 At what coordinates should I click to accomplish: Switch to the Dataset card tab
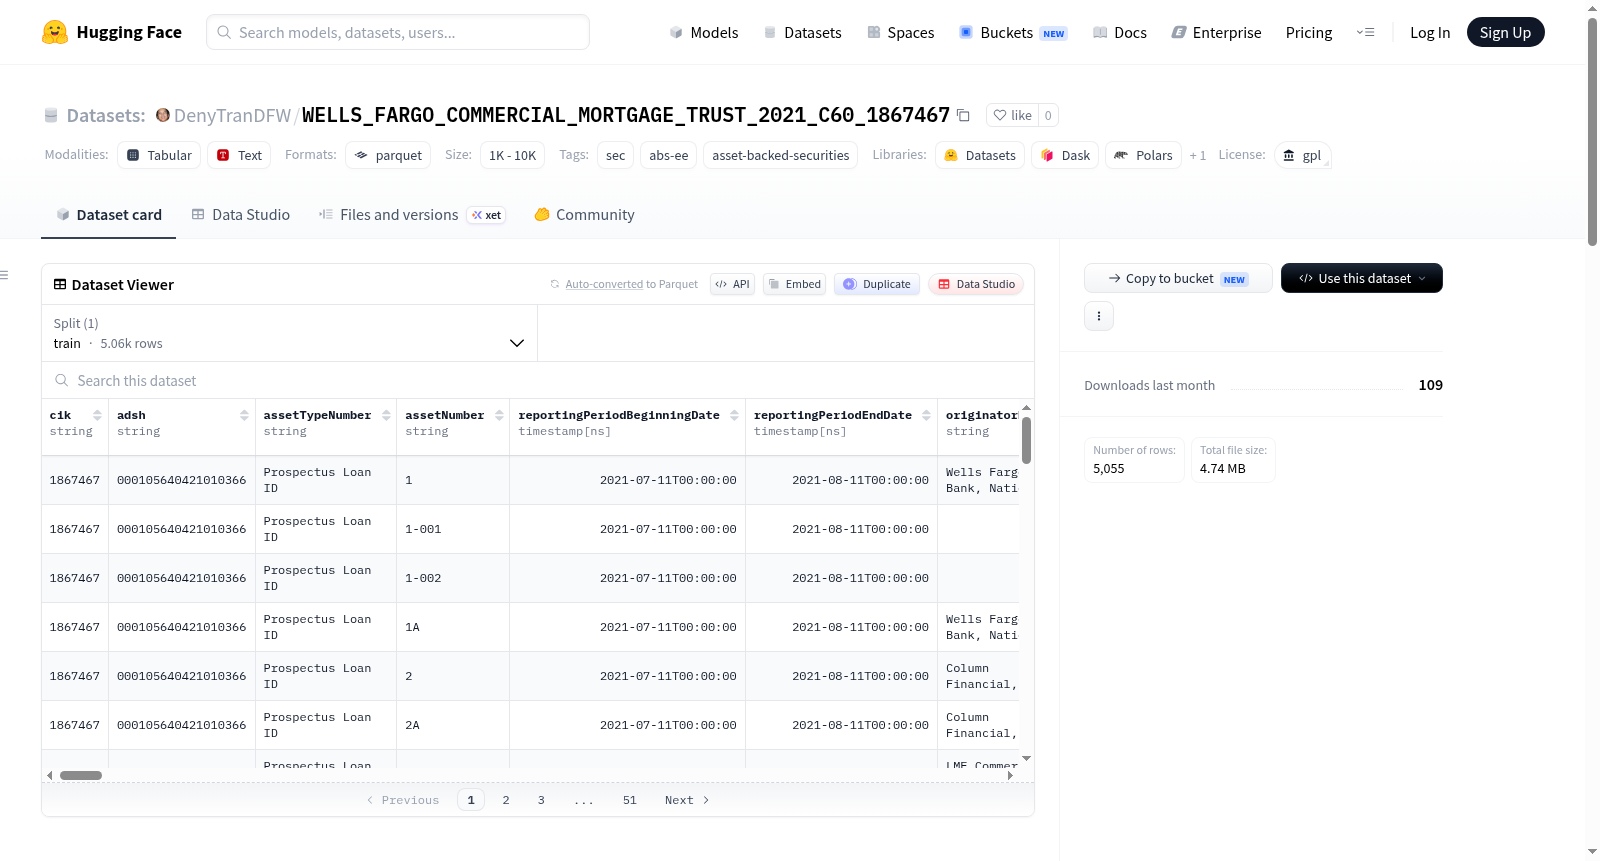(109, 215)
